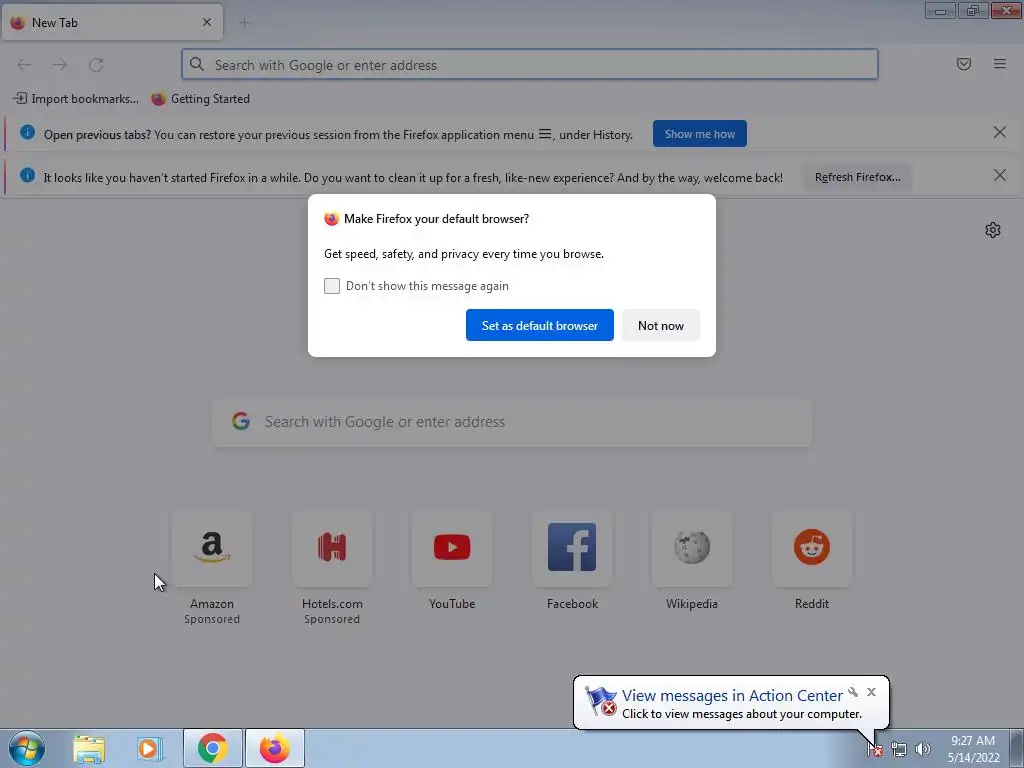Viewport: 1024px width, 768px height.
Task: Click the wrench icon in Action Center balloon
Action: 853,692
